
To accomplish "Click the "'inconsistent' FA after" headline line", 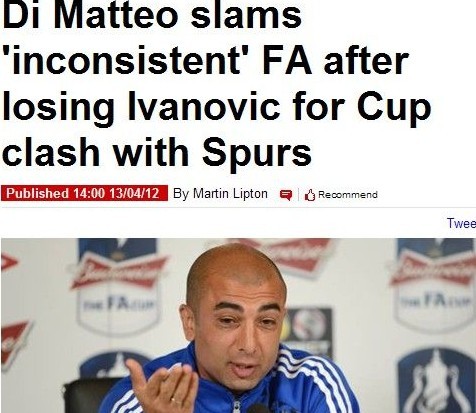I will 206,61.
